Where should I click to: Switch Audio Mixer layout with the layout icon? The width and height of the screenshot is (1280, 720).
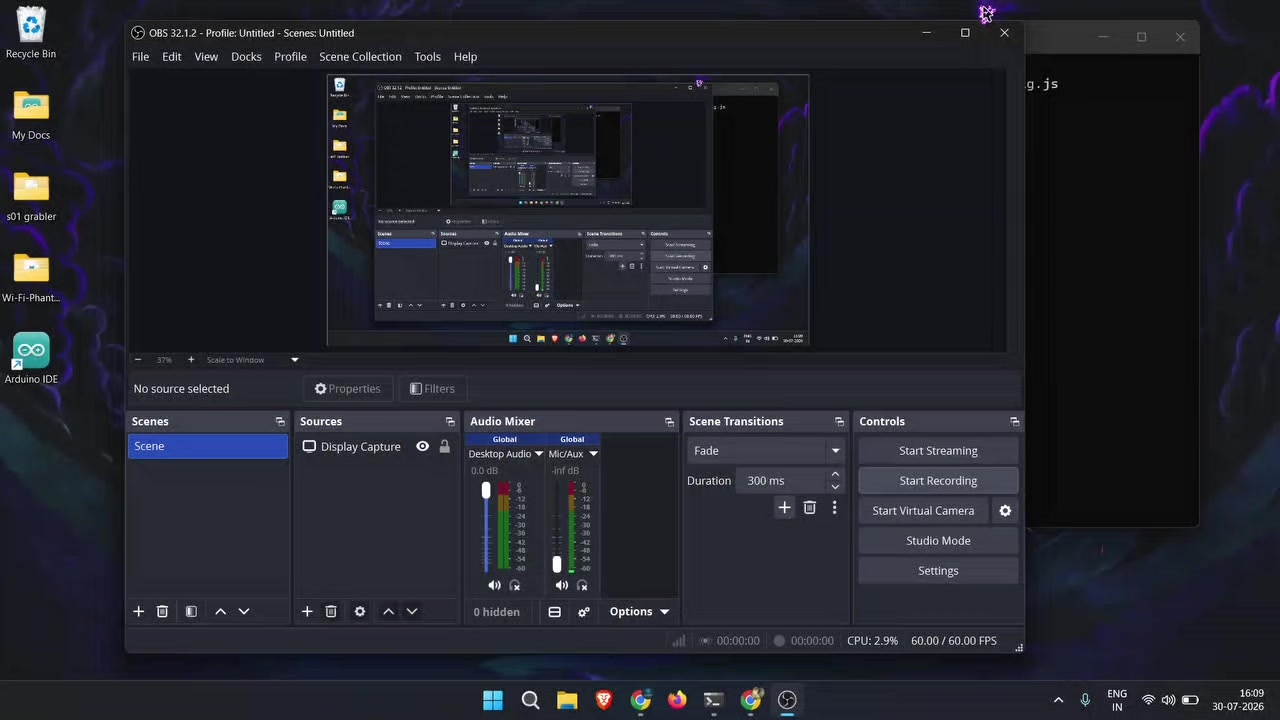pos(555,612)
